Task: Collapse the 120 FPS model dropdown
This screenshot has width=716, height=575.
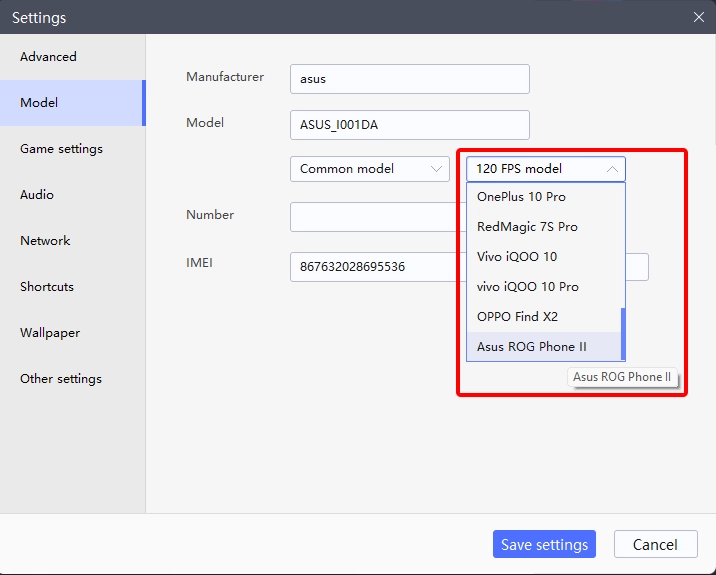Action: click(x=546, y=169)
